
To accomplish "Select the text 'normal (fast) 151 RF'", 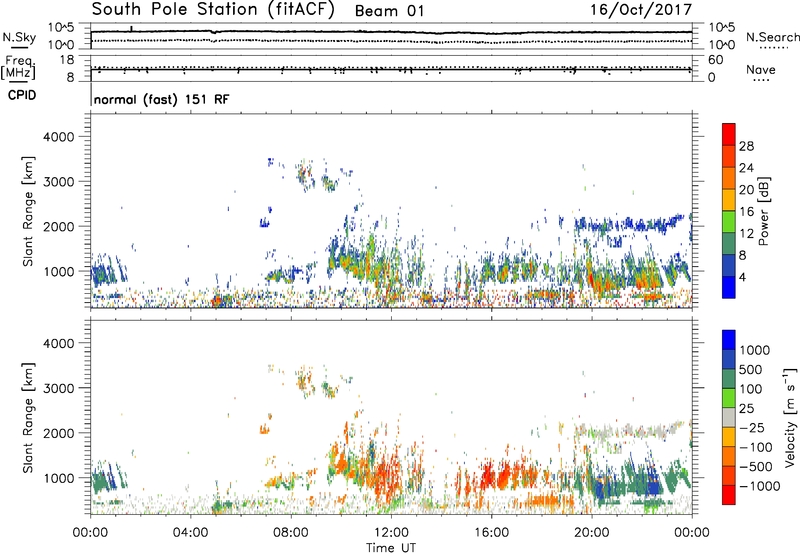I will pyautogui.click(x=161, y=99).
